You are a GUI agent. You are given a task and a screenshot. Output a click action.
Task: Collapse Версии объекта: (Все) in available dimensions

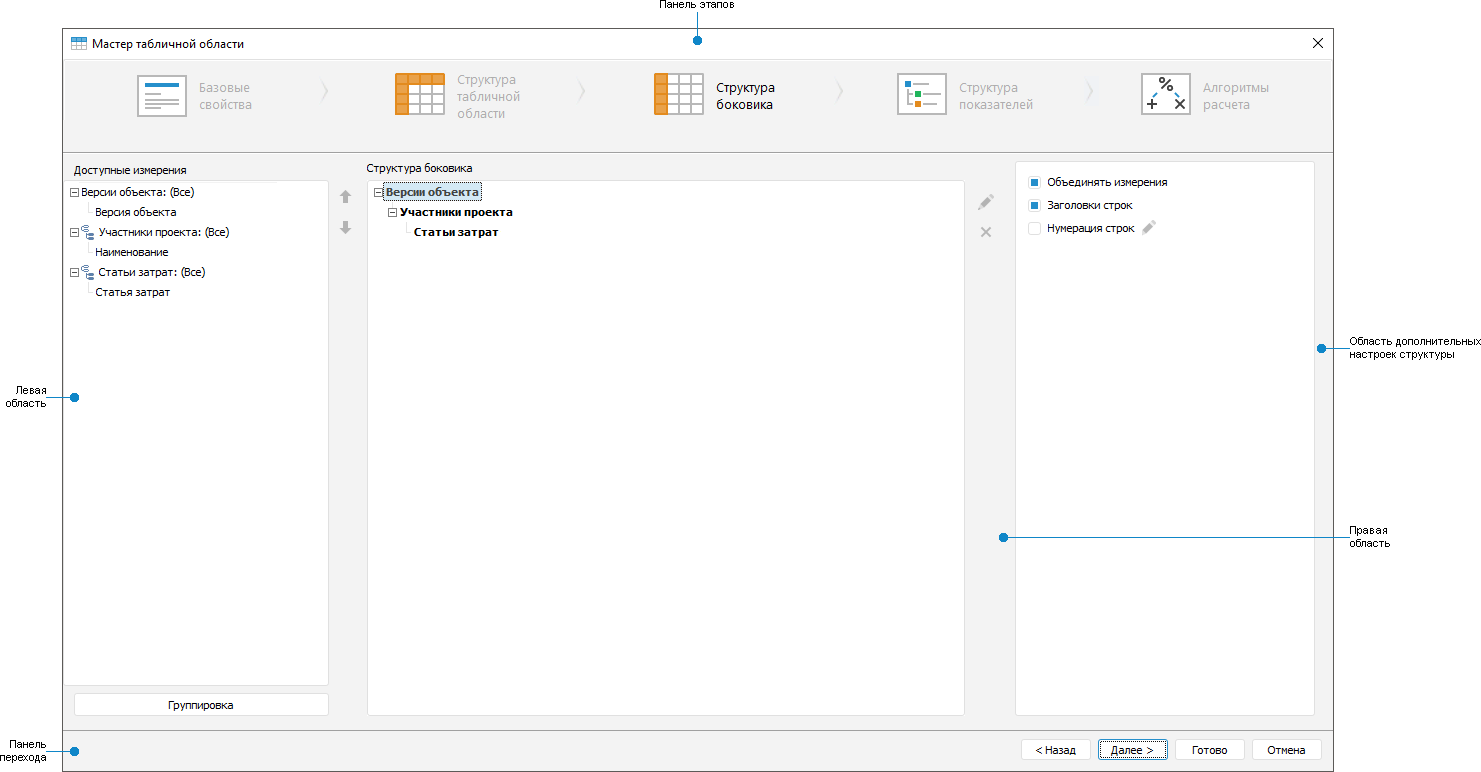74,192
